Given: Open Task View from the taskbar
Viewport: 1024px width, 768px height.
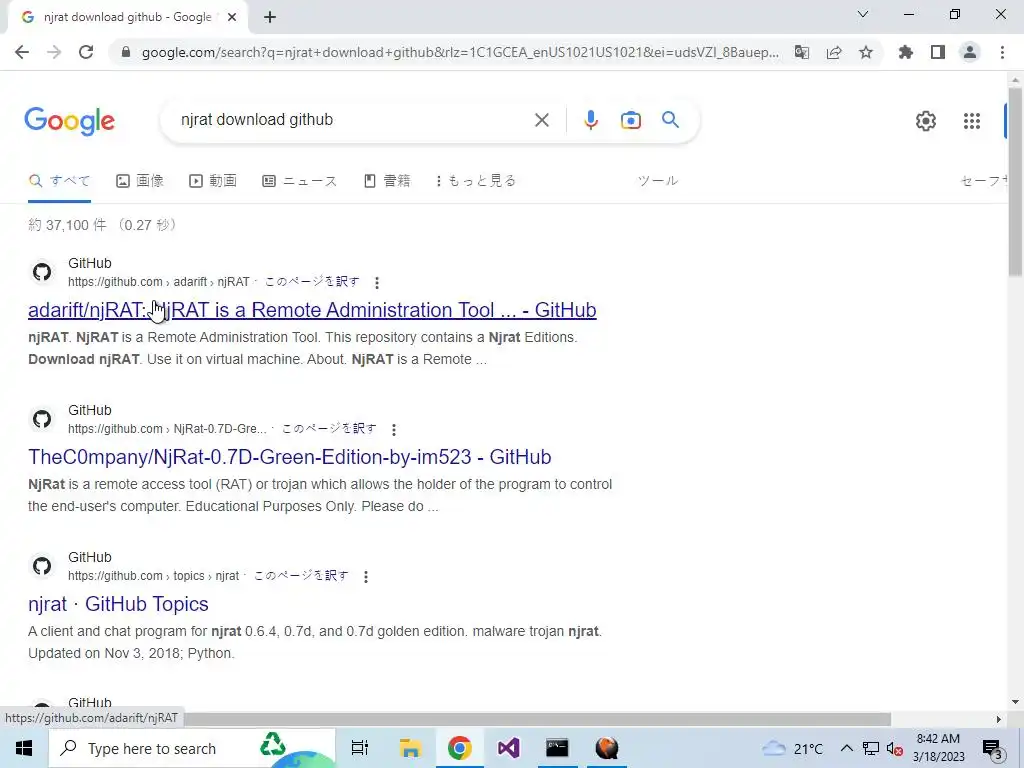Looking at the screenshot, I should (360, 748).
